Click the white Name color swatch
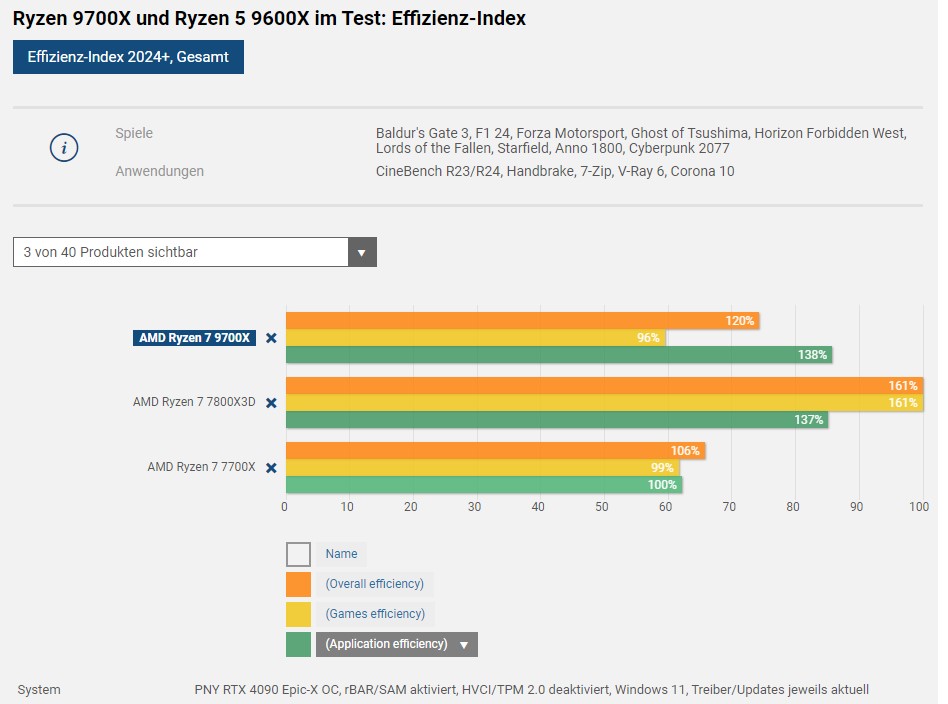Image resolution: width=948 pixels, height=704 pixels. pos(299,554)
